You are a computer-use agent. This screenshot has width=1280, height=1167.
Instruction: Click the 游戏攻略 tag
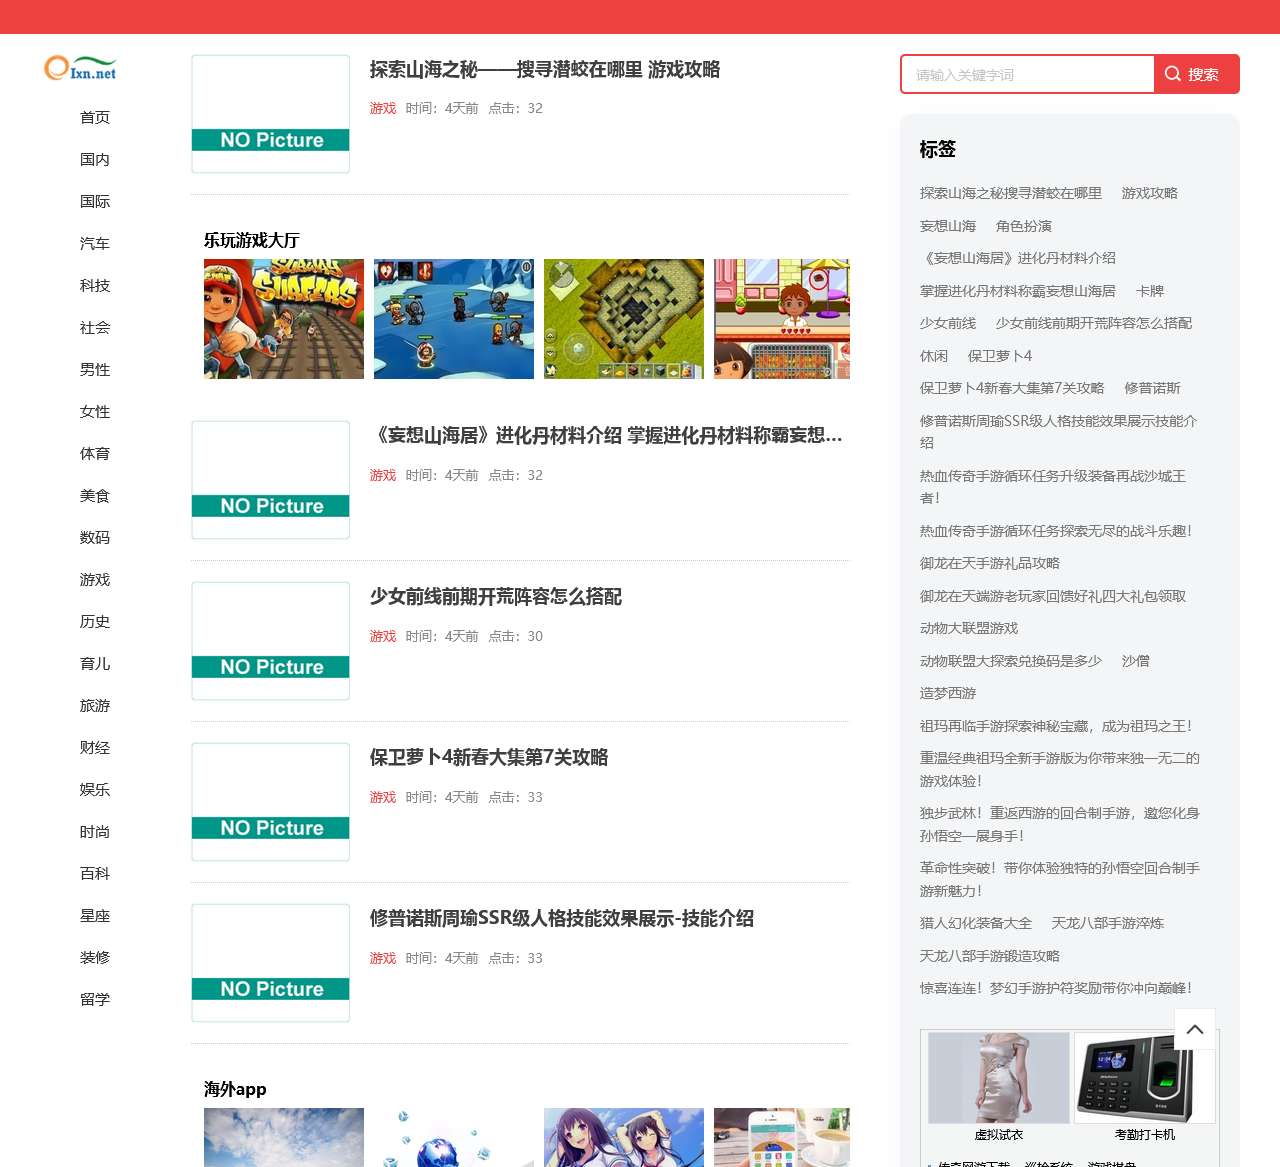pyautogui.click(x=1150, y=193)
